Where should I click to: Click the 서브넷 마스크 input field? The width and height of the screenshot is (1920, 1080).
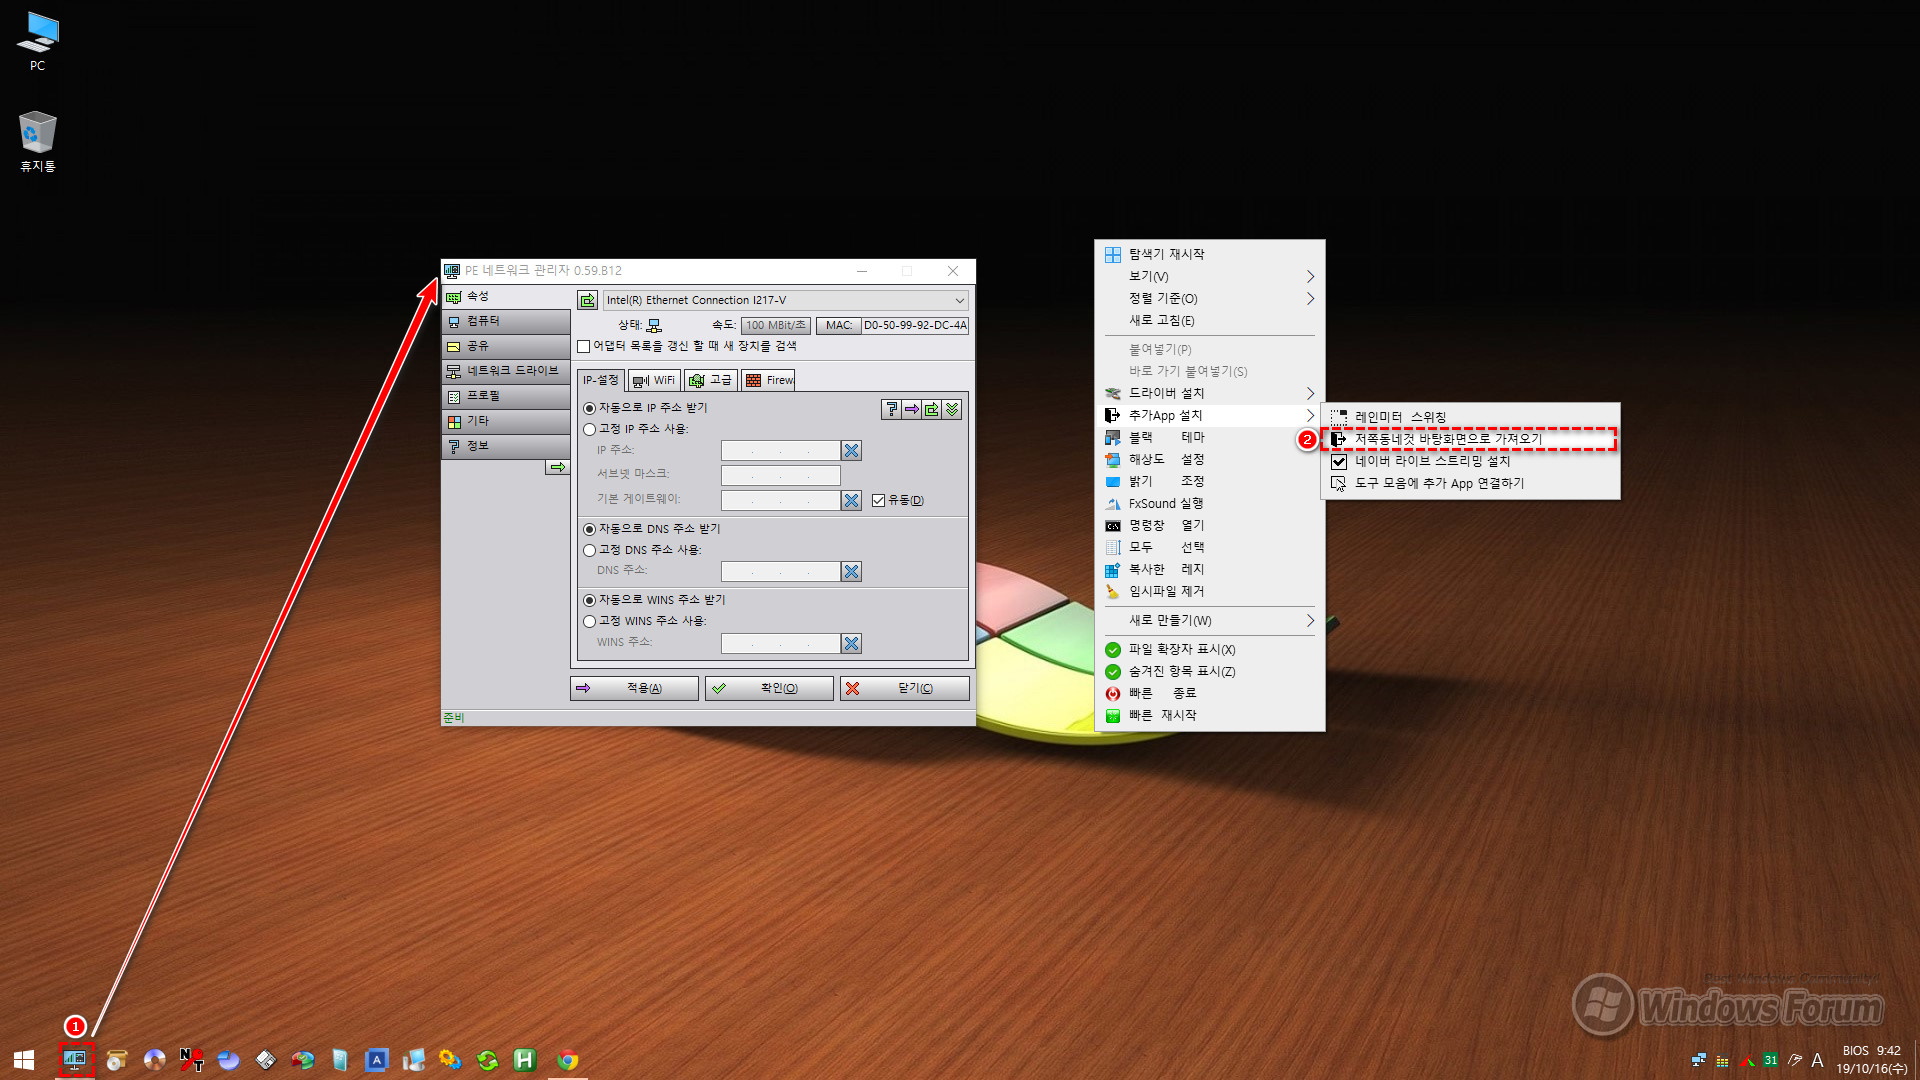click(x=780, y=476)
